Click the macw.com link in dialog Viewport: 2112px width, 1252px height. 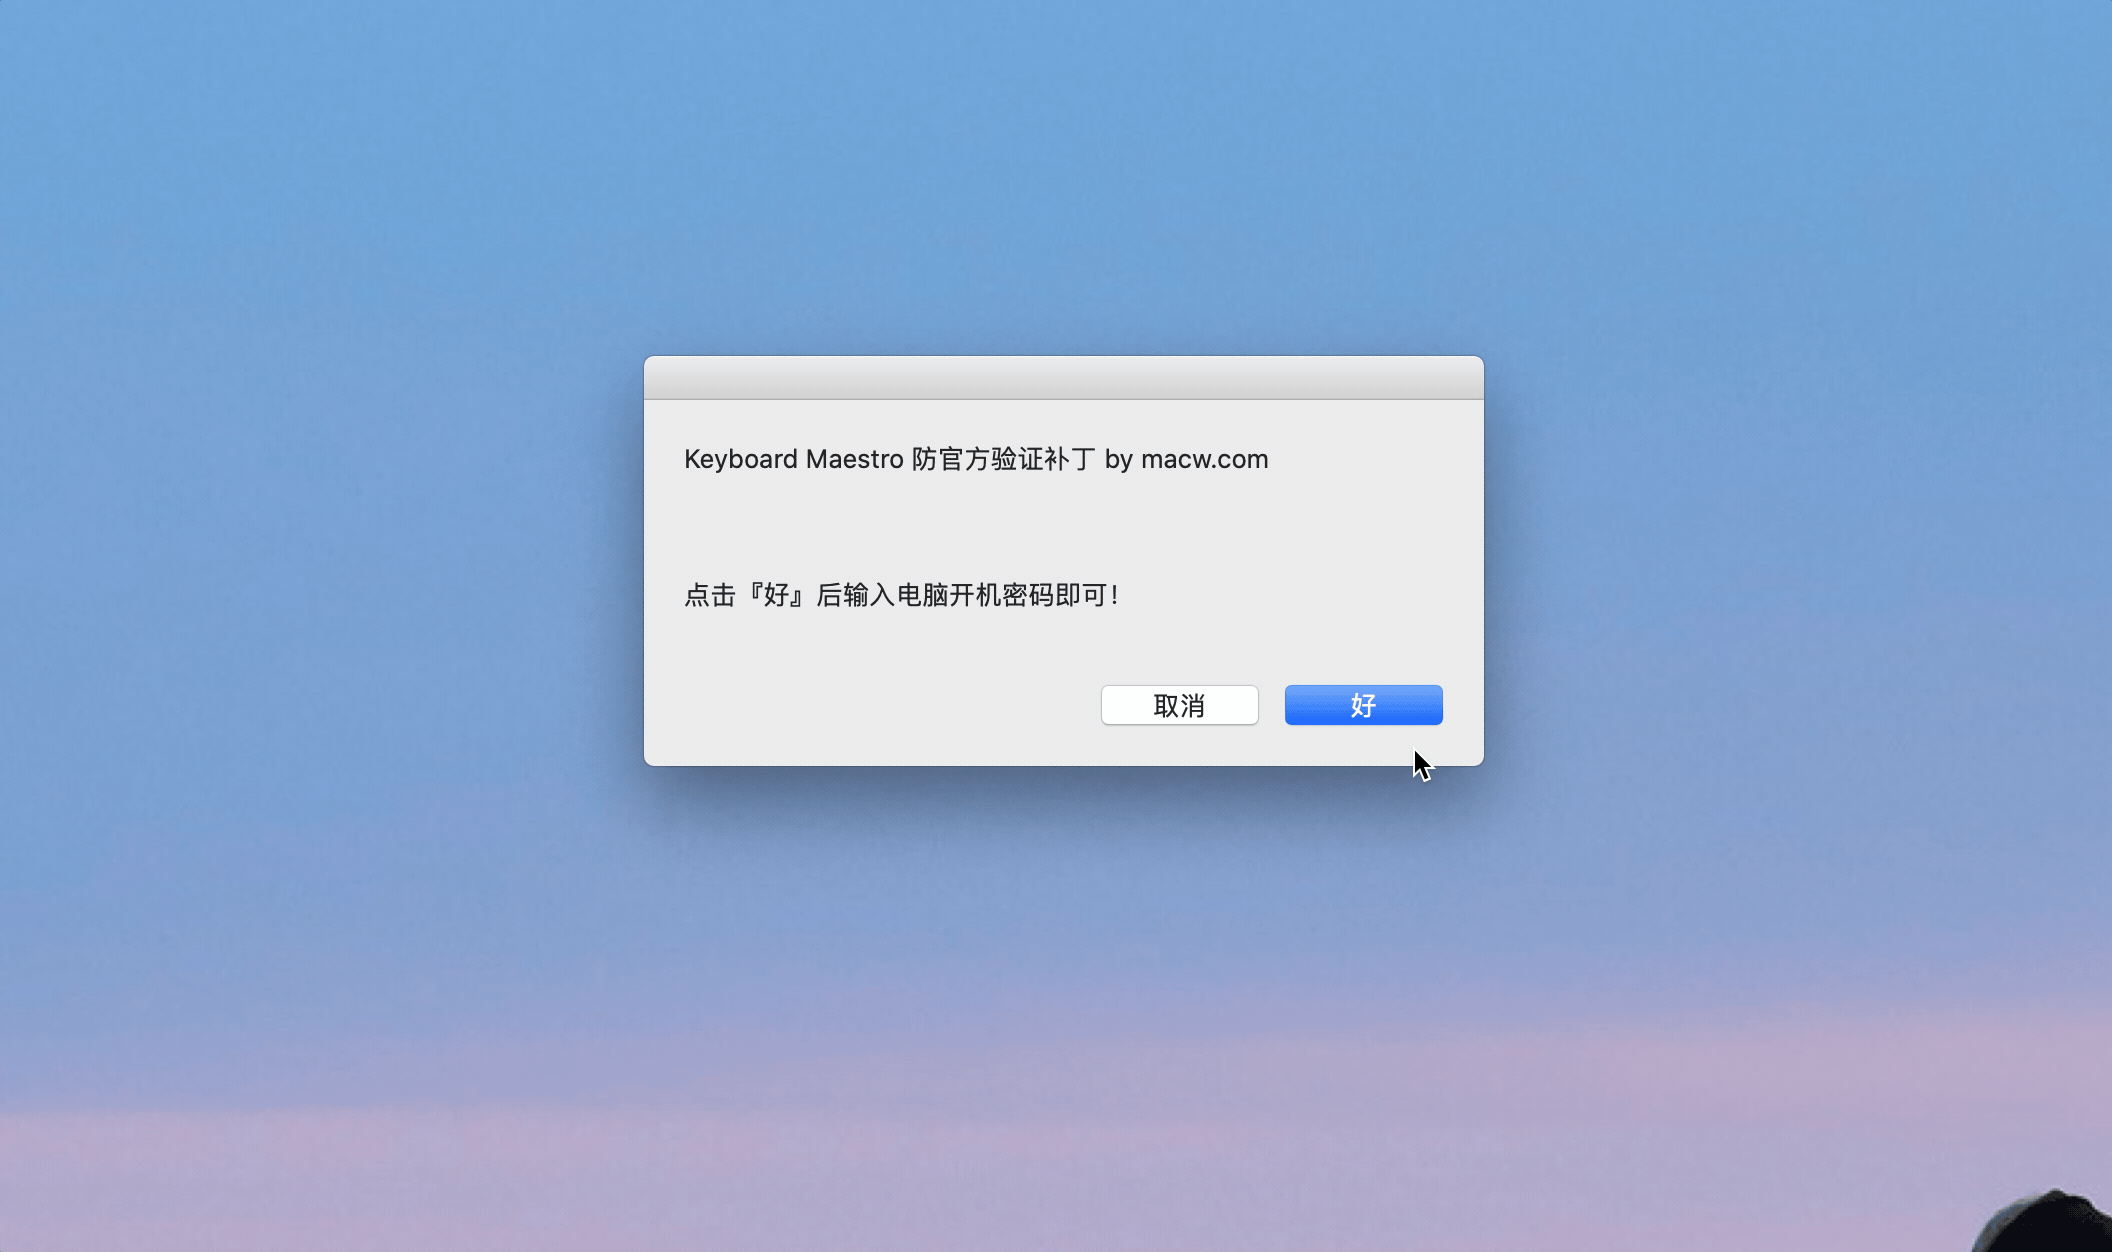(x=1207, y=458)
